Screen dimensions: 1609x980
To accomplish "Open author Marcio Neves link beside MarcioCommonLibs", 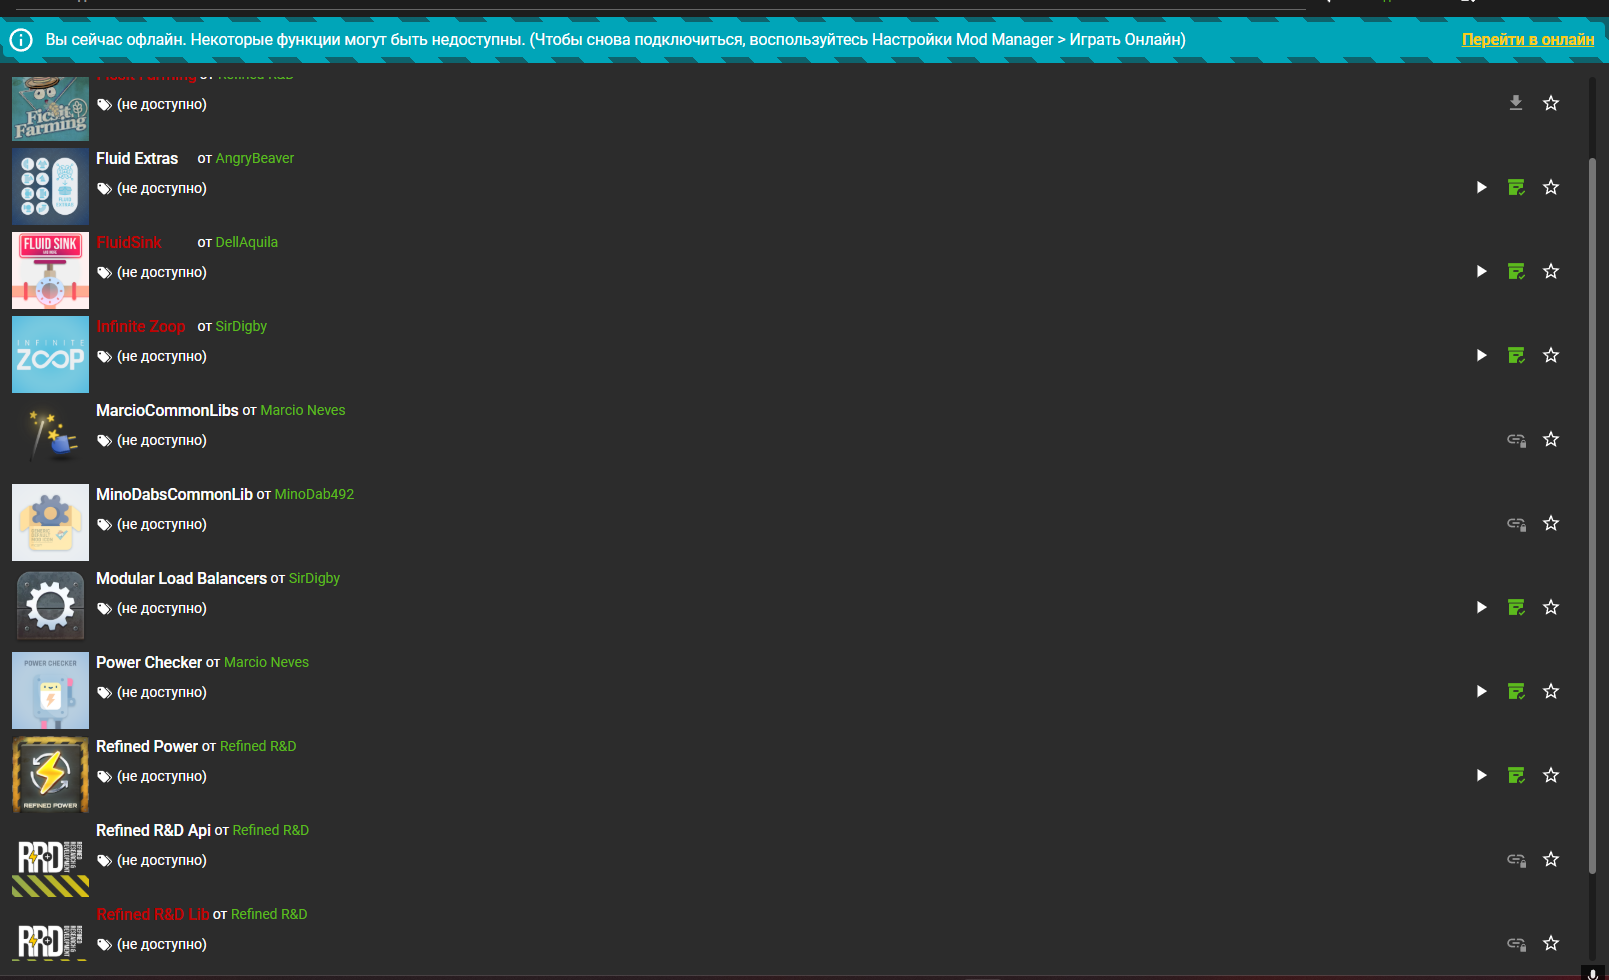I will (x=303, y=410).
